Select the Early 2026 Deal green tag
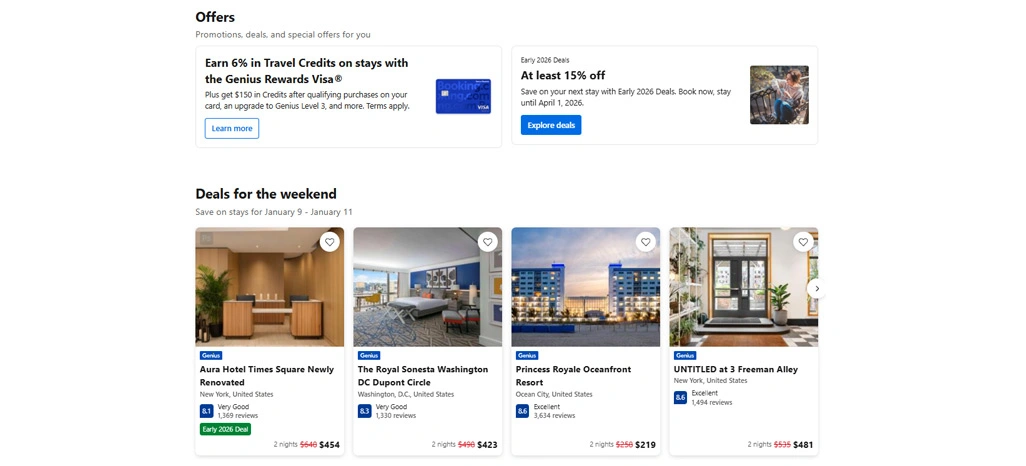The height and width of the screenshot is (466, 1026). coord(225,429)
